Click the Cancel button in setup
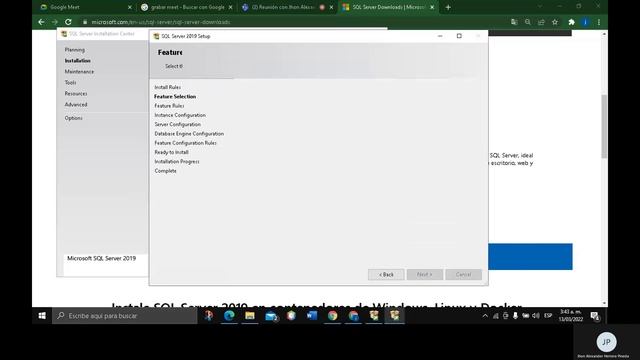 click(463, 275)
